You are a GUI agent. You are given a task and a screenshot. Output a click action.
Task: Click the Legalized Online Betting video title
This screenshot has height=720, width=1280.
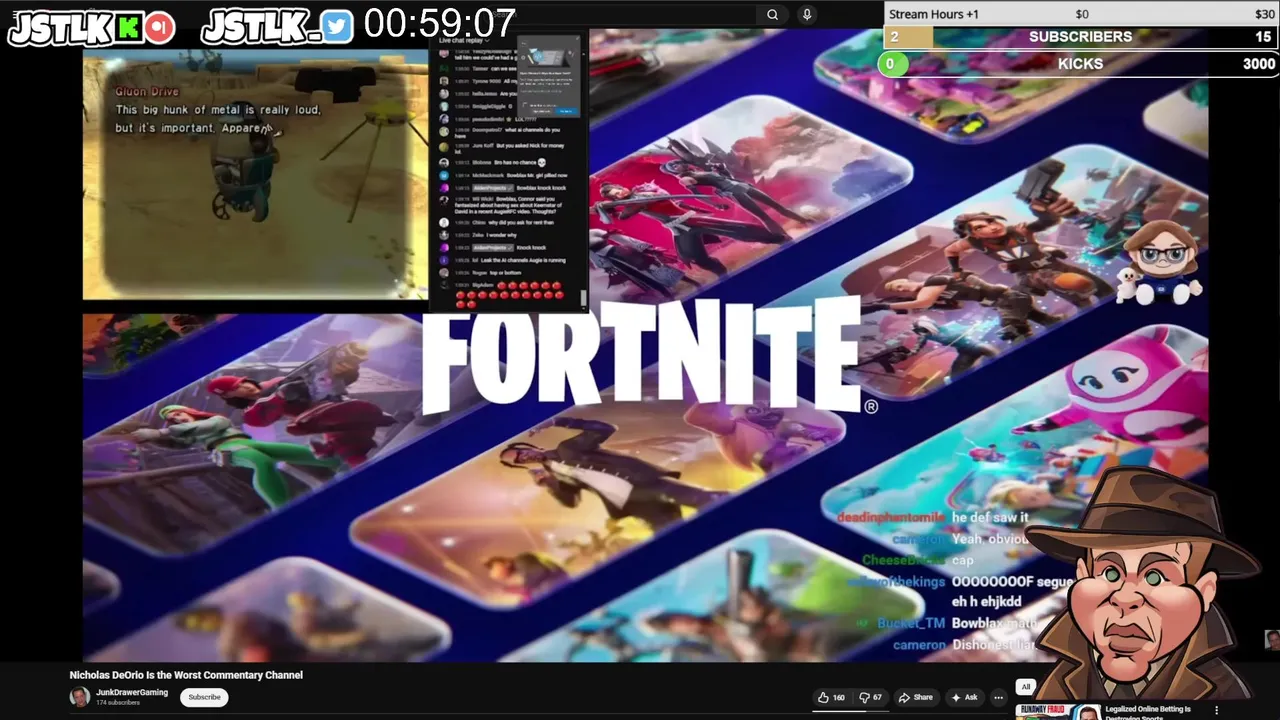[1148, 712]
